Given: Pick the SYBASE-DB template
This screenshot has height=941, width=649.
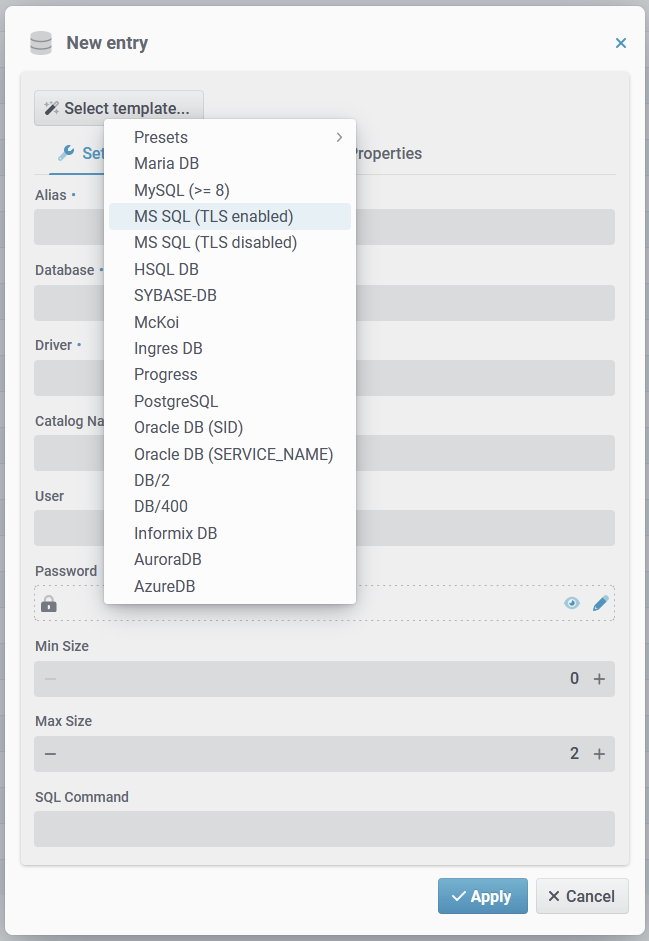Looking at the screenshot, I should click(x=230, y=296).
